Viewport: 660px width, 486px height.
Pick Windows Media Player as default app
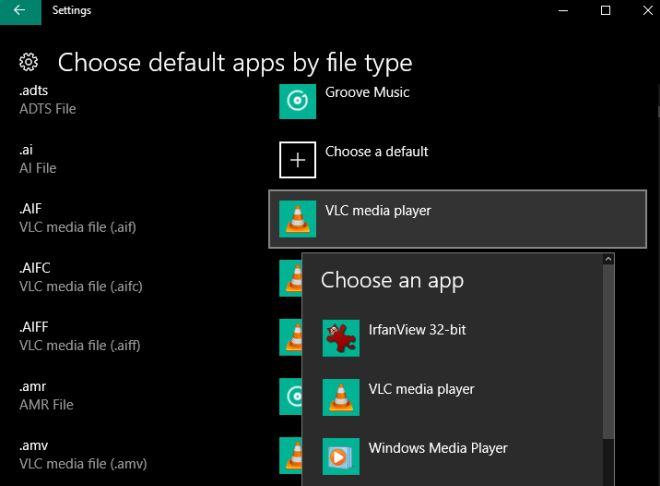[x=453, y=457]
